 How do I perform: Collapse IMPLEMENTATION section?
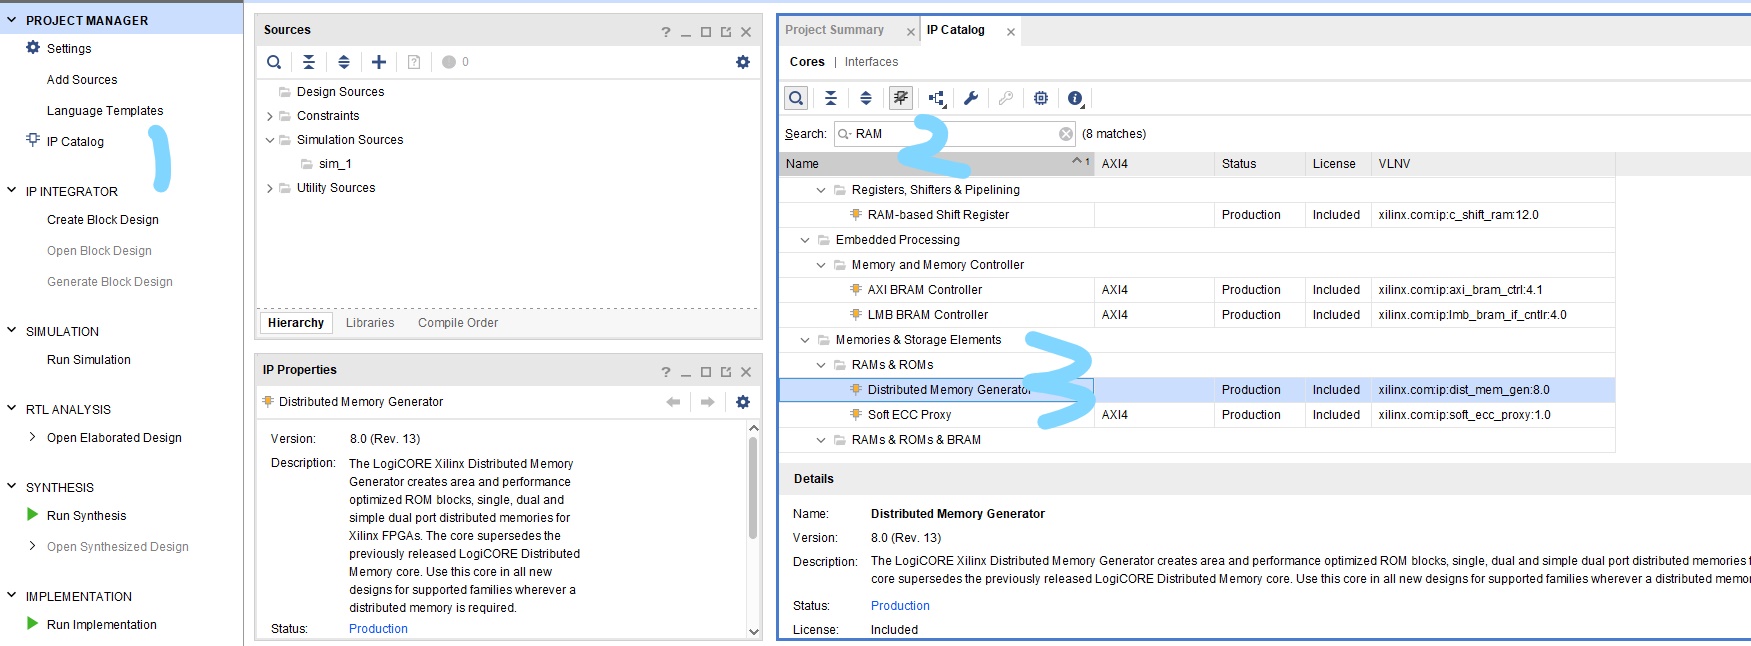pos(12,595)
